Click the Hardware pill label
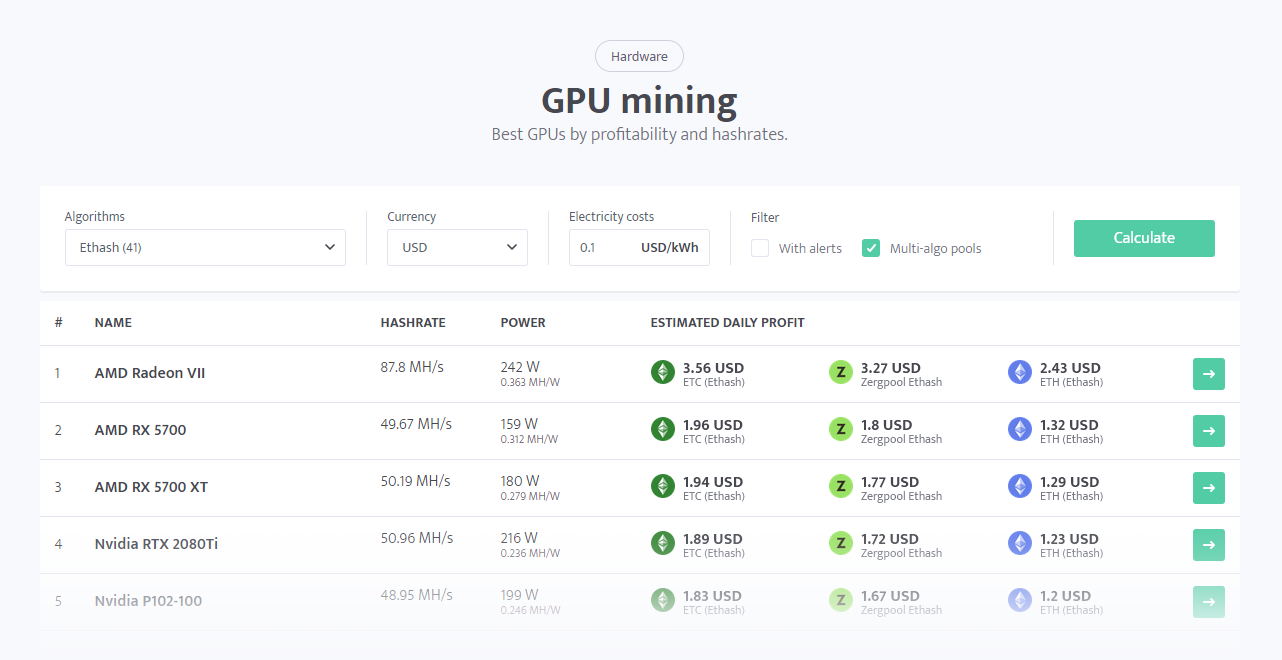This screenshot has height=660, width=1282. coord(639,56)
